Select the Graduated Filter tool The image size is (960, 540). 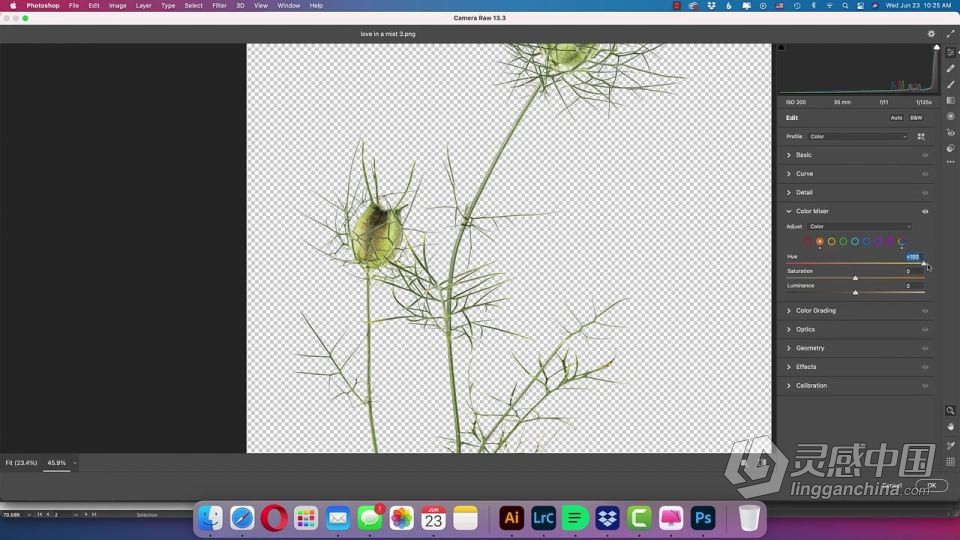click(x=950, y=100)
